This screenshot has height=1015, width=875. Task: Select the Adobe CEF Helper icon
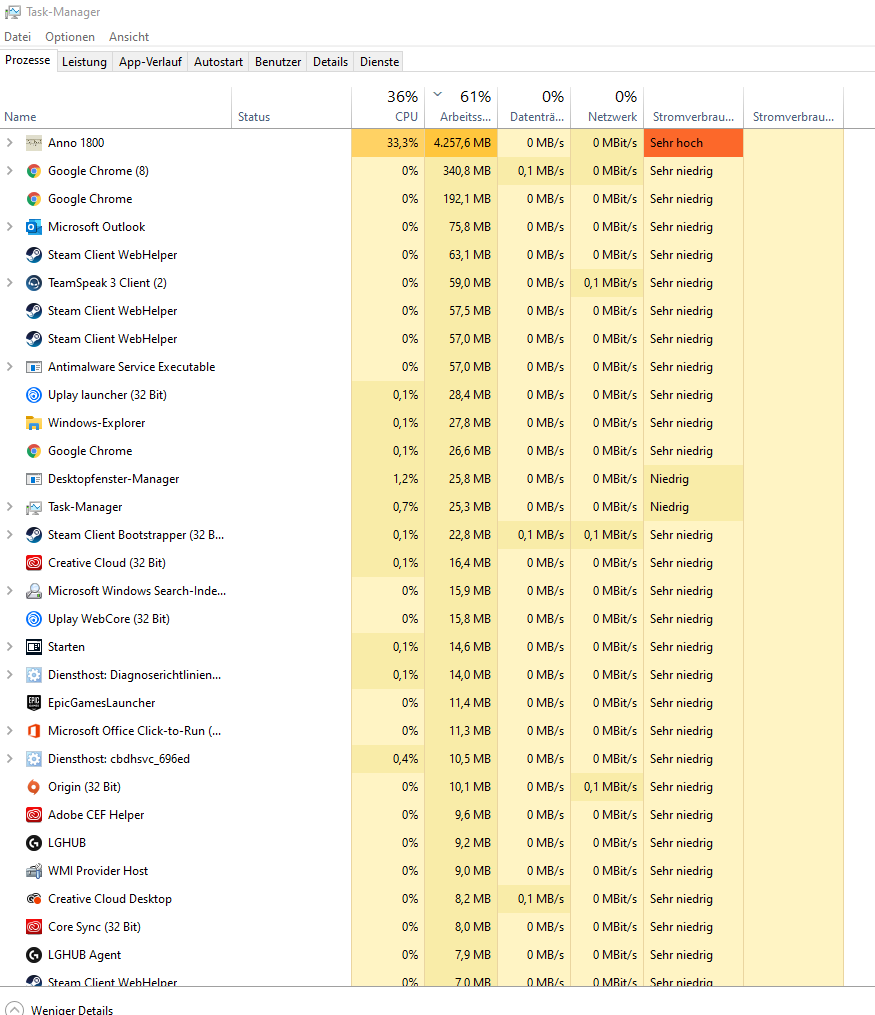point(34,815)
